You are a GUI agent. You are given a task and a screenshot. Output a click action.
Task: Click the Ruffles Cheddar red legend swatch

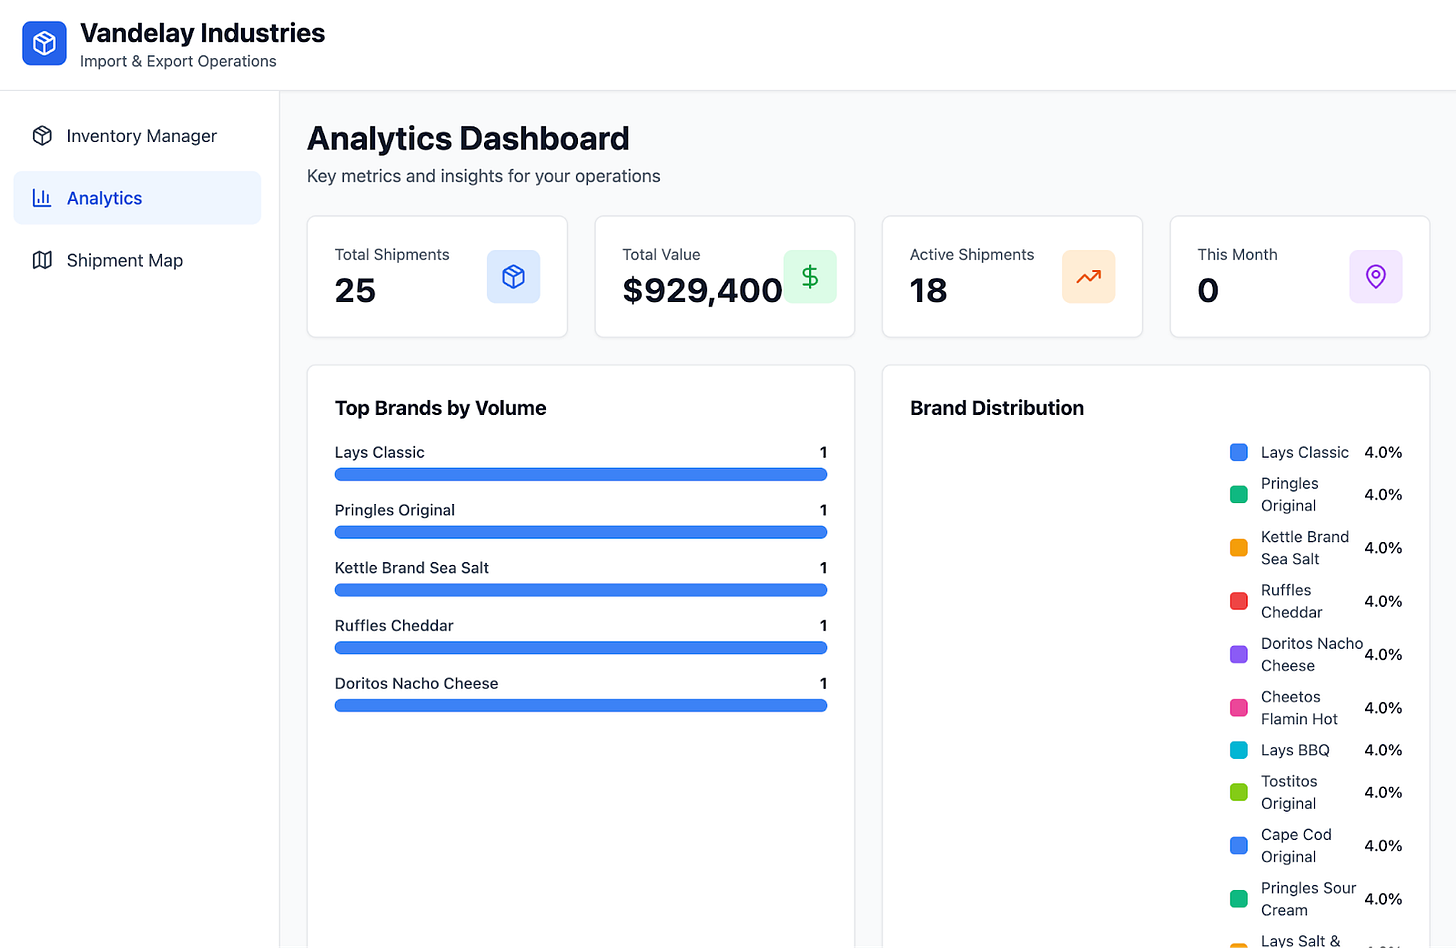pyautogui.click(x=1238, y=601)
